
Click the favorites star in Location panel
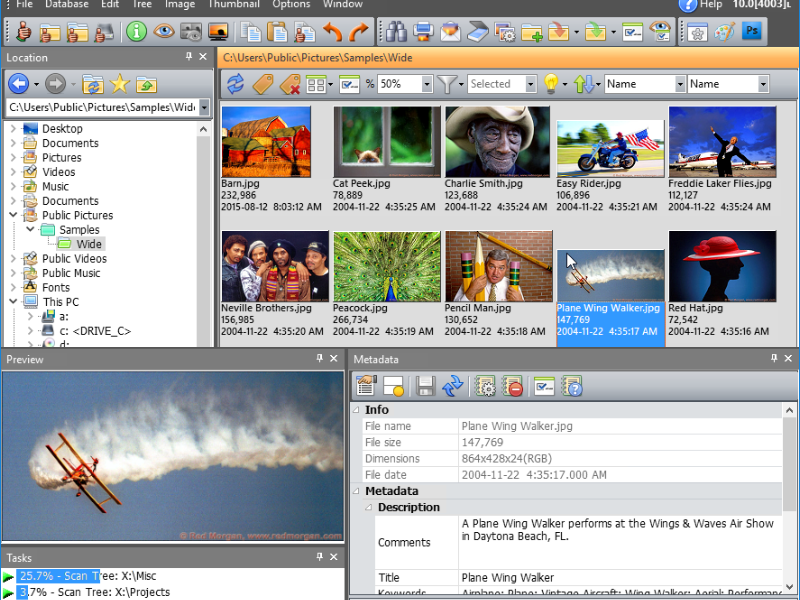(120, 84)
